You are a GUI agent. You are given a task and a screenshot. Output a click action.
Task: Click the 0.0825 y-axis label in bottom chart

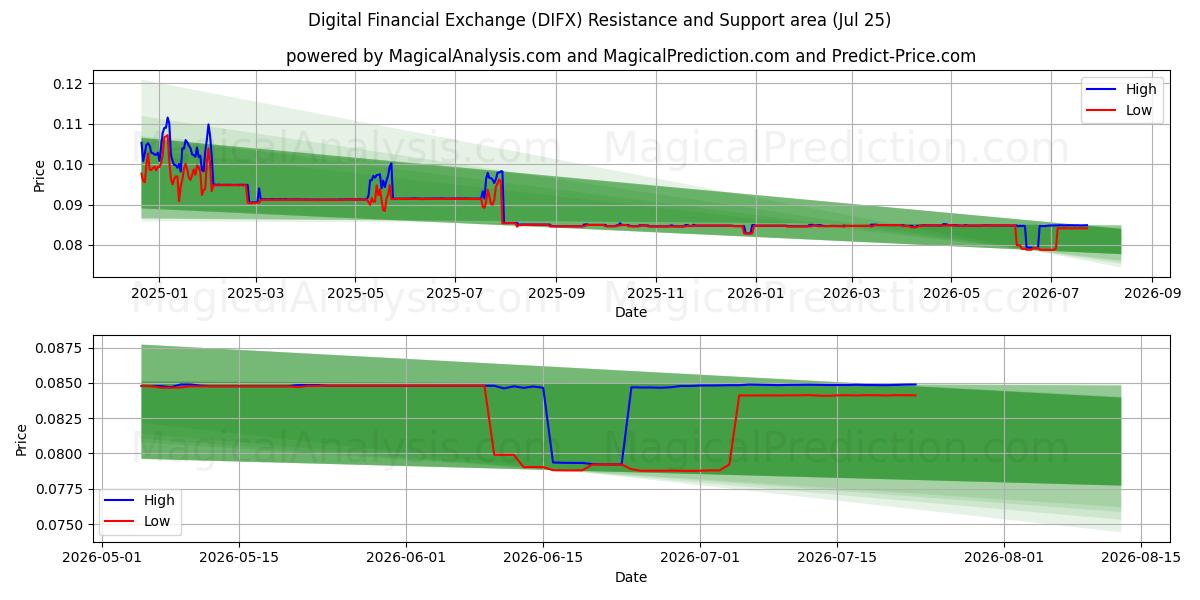60,418
